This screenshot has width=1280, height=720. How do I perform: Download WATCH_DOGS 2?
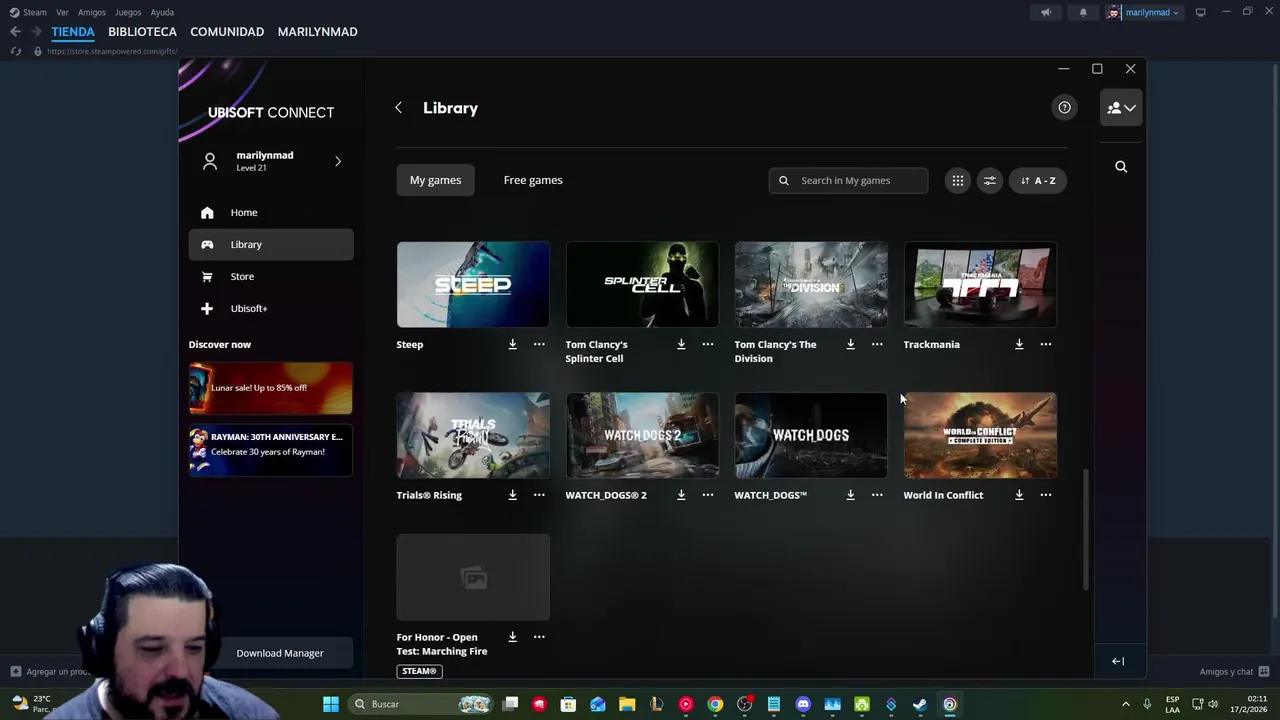681,495
